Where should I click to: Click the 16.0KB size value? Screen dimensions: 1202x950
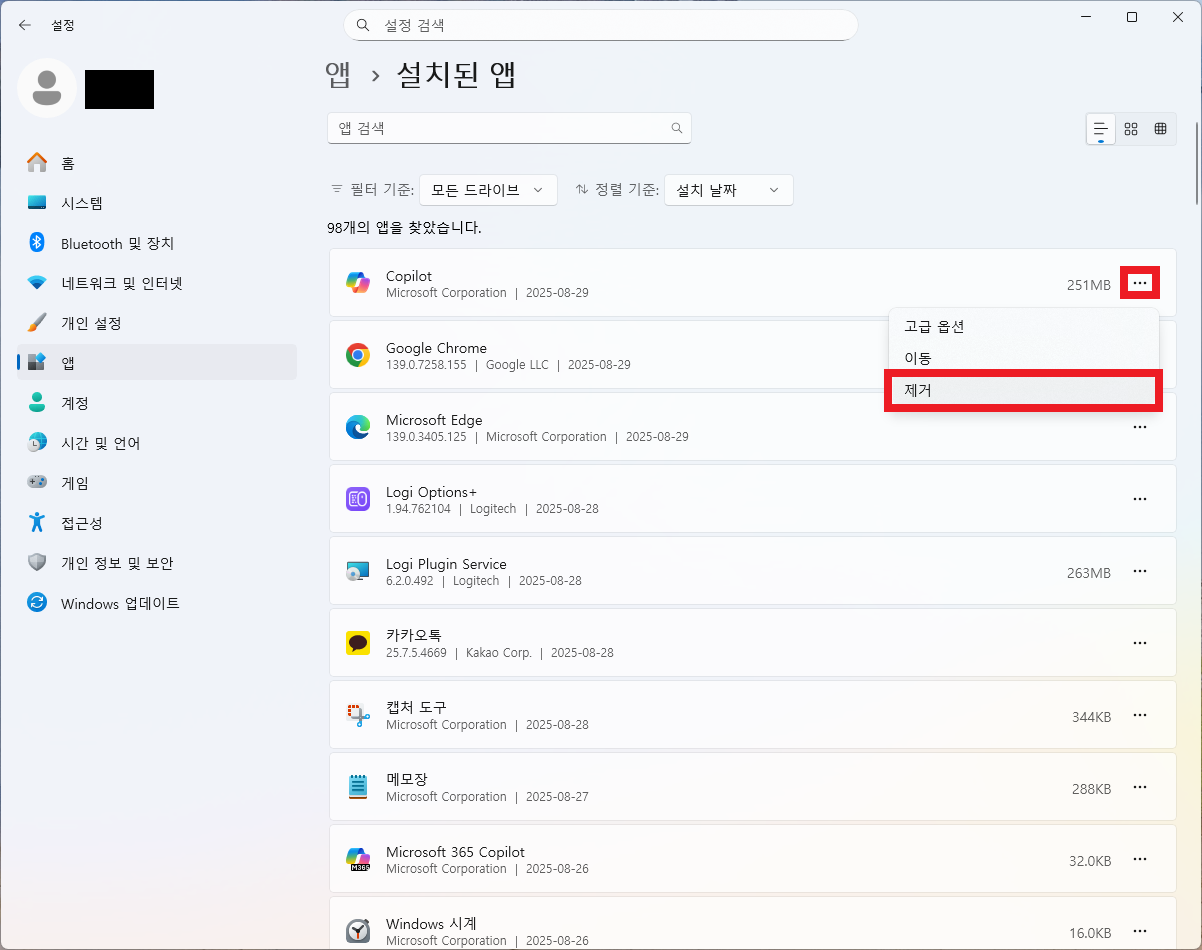pos(1090,933)
